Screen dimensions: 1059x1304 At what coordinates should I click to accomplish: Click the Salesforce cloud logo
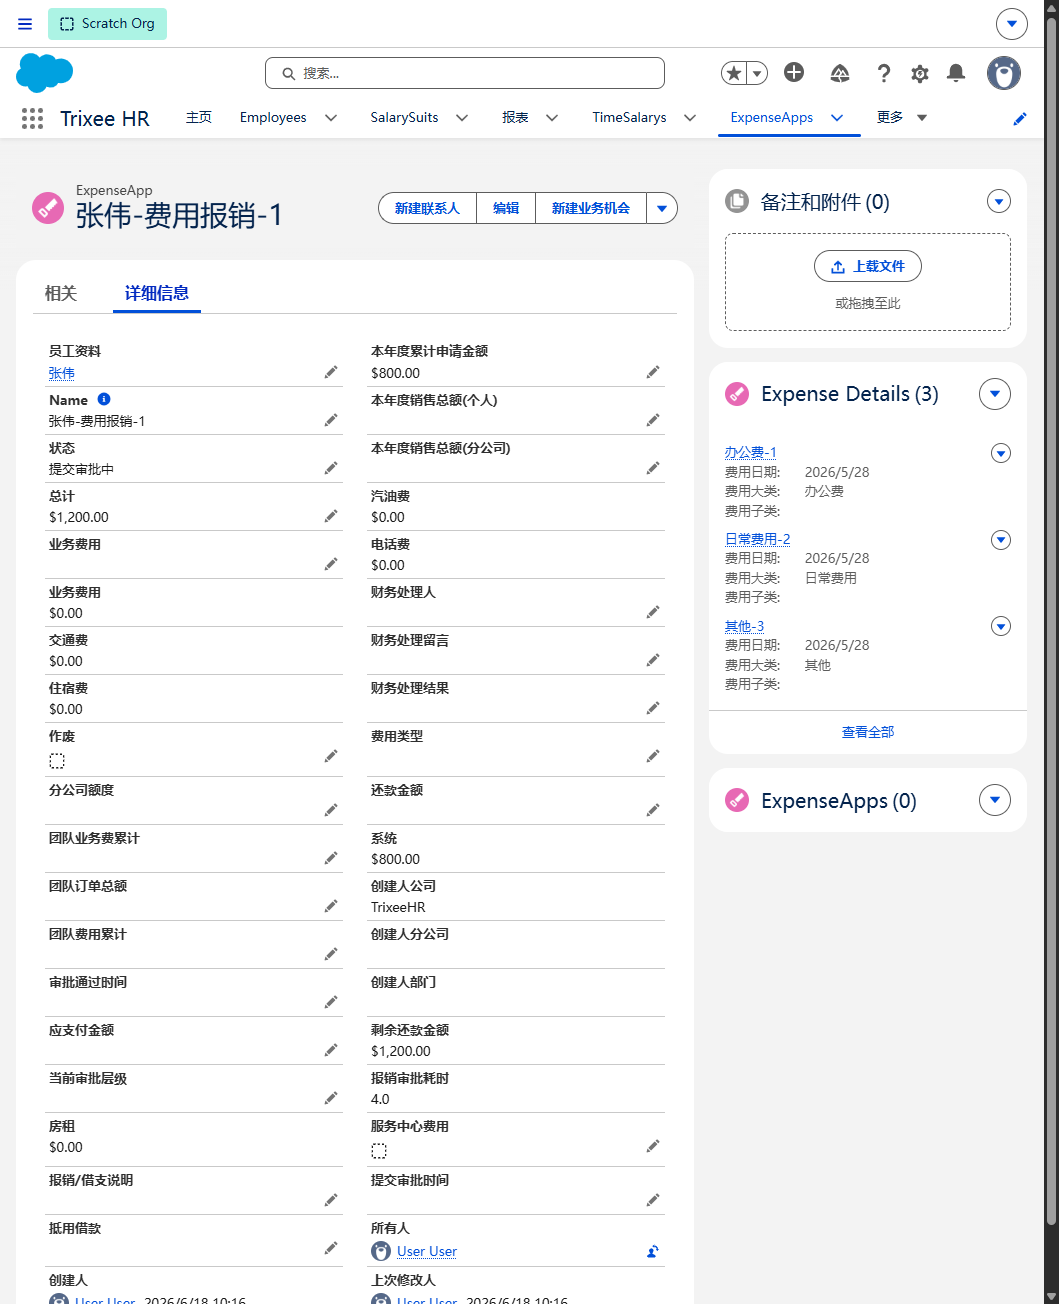pyautogui.click(x=45, y=73)
